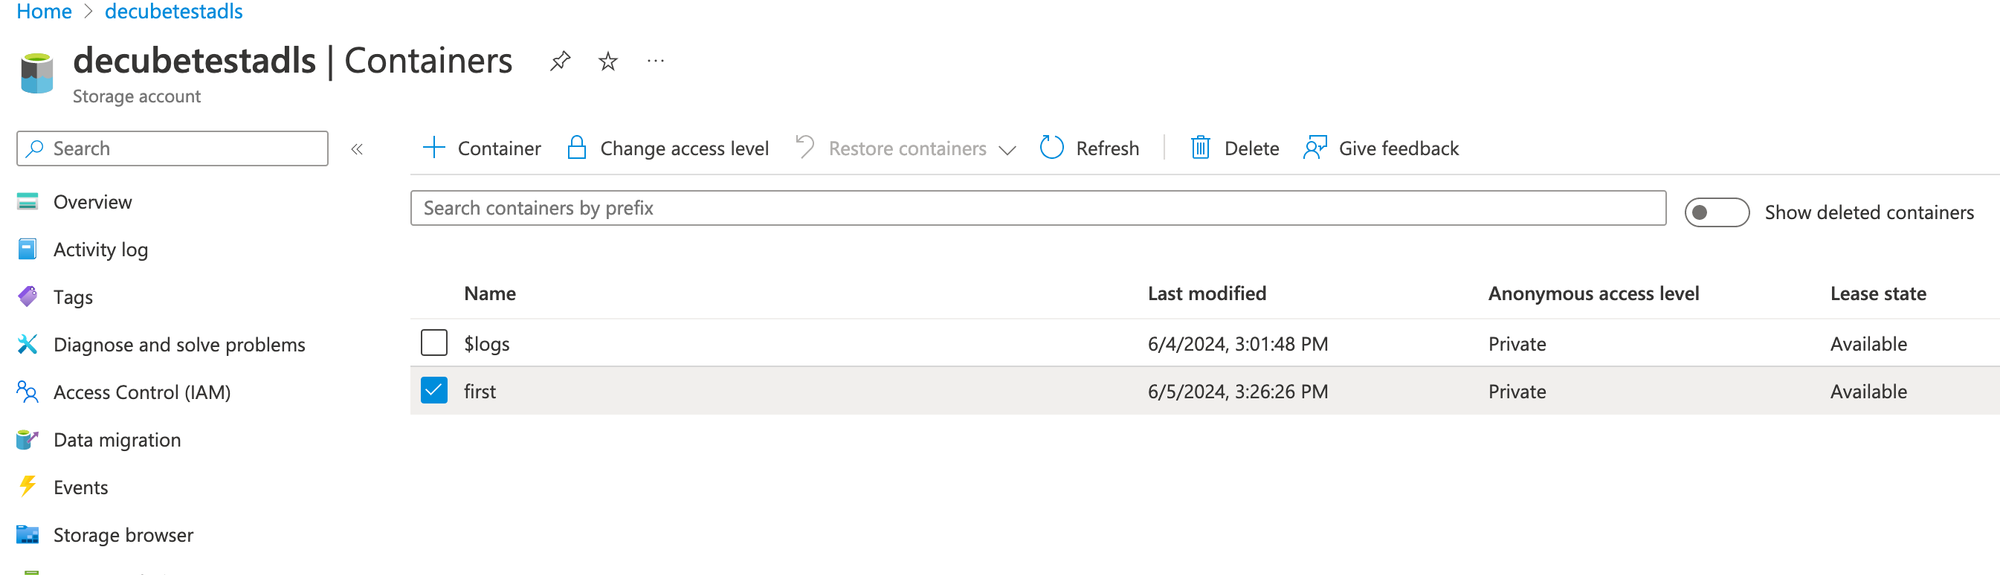
Task: Click the sidebar Search box
Action: point(172,148)
